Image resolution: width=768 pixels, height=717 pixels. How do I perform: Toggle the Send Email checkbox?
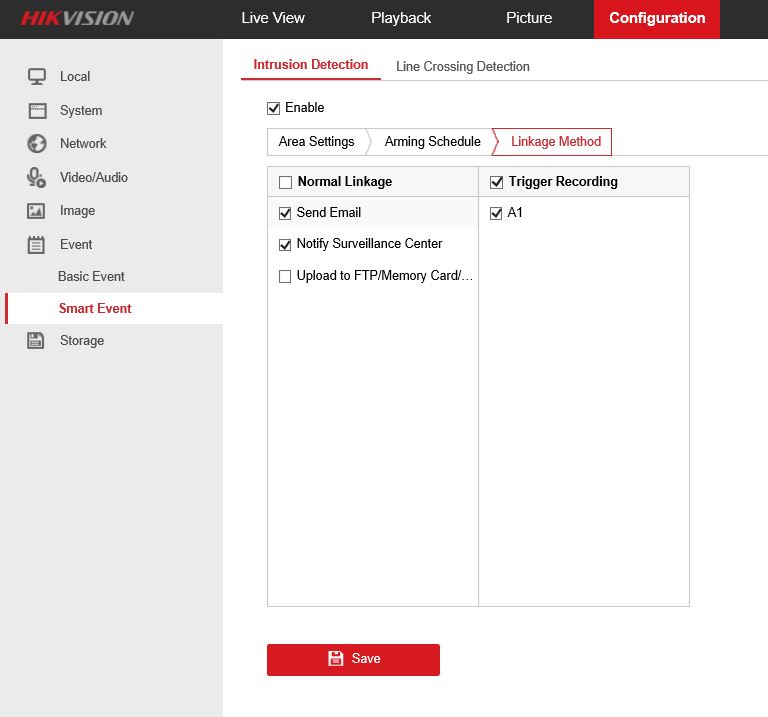point(285,213)
